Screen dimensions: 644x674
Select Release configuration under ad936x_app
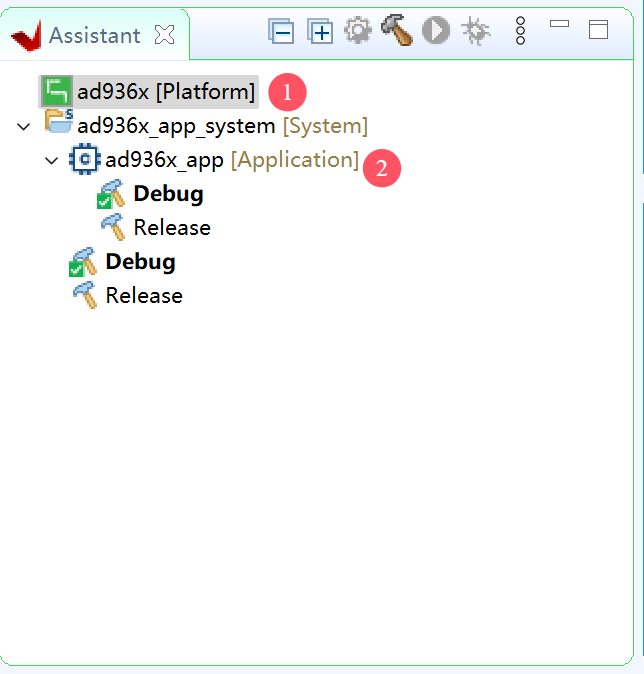172,228
